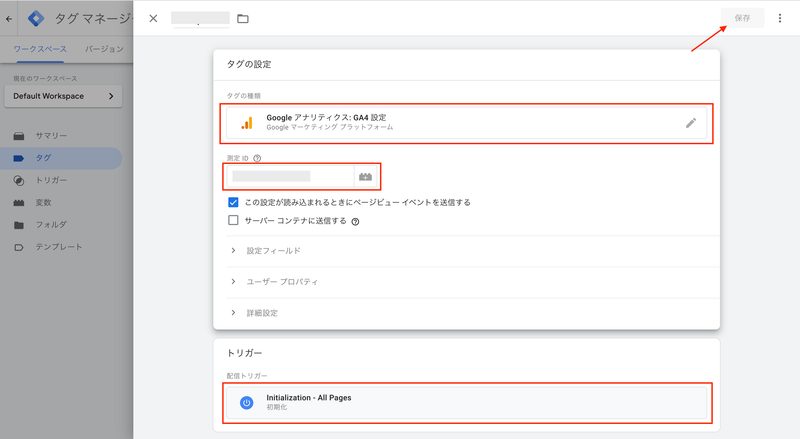Click the タグの設定 heading

click(249, 64)
